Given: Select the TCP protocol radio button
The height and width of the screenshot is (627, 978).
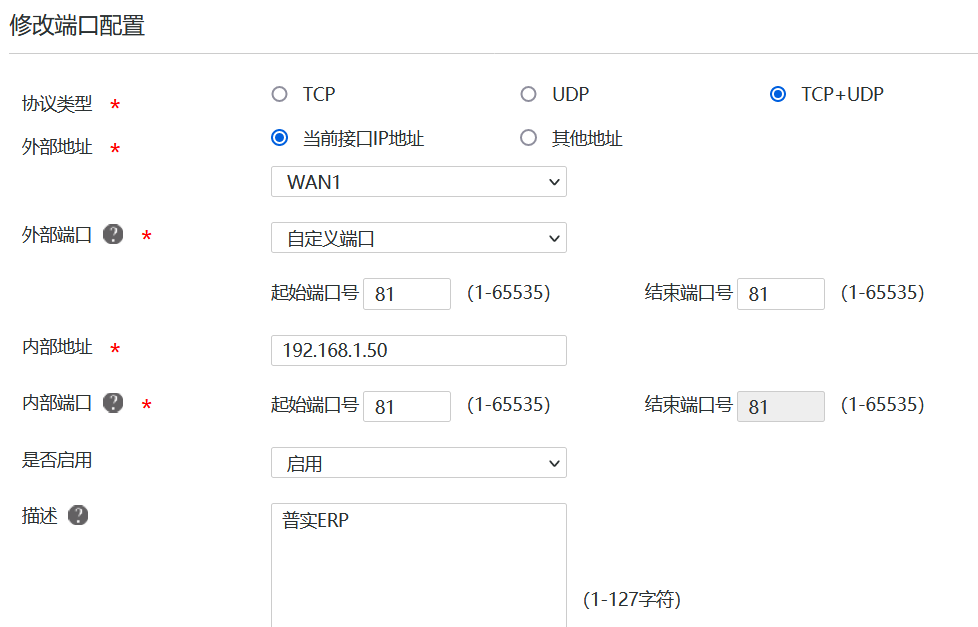Looking at the screenshot, I should [x=279, y=94].
